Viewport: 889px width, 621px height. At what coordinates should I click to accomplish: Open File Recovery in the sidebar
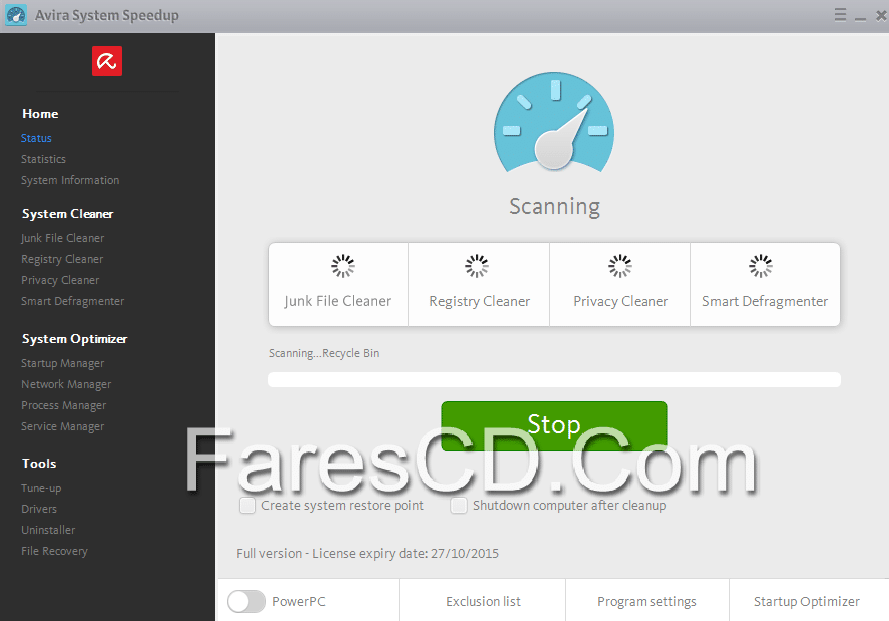coord(54,551)
